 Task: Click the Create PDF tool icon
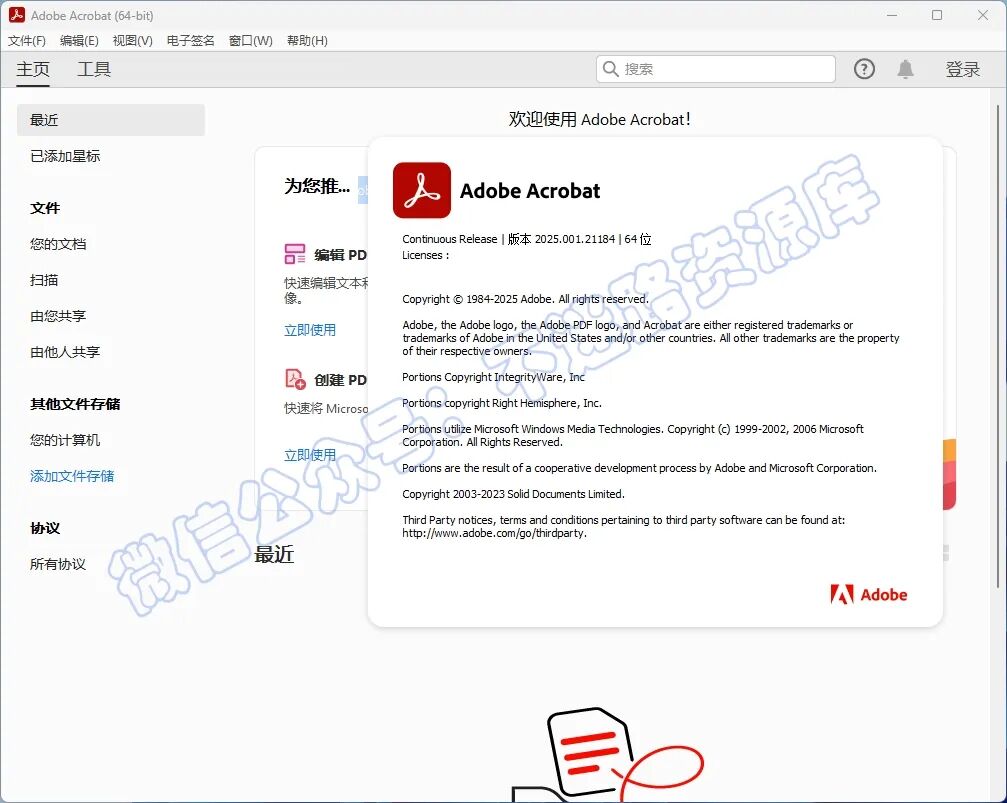pyautogui.click(x=295, y=379)
